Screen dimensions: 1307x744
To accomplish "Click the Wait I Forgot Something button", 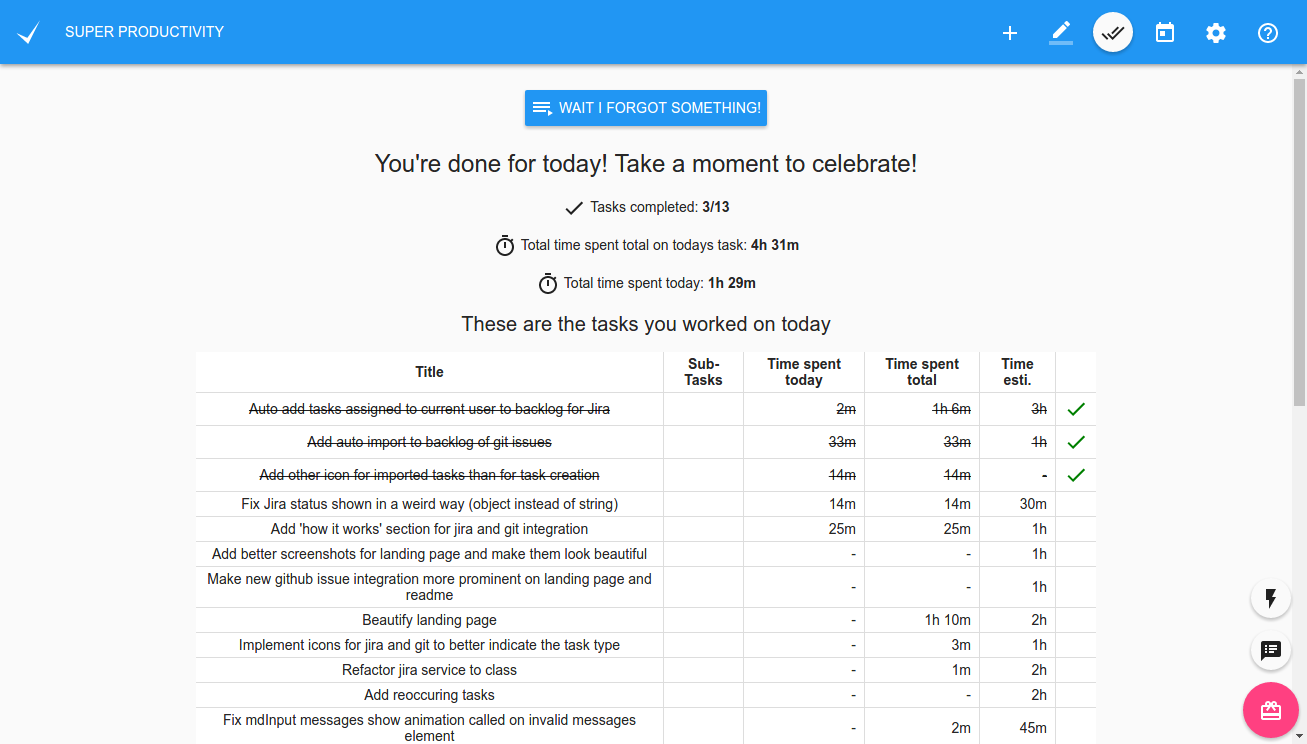I will point(646,108).
